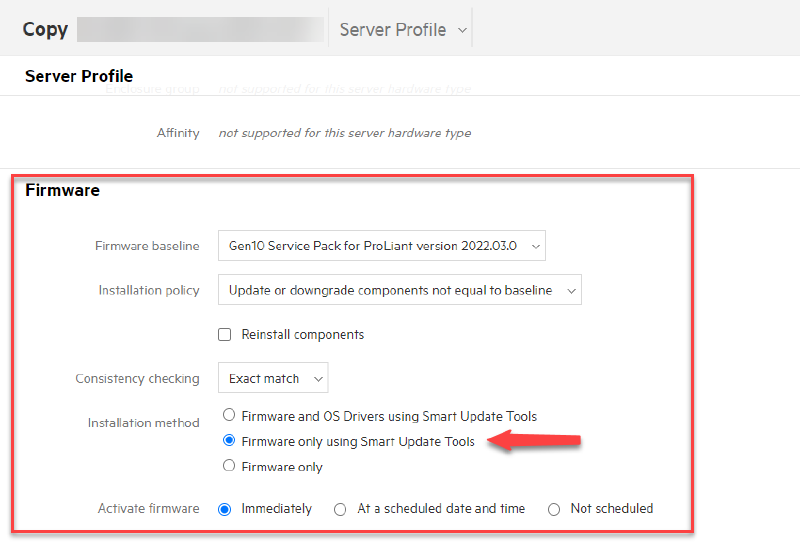Click the Firmware baseline field label
800x542 pixels.
tap(147, 246)
